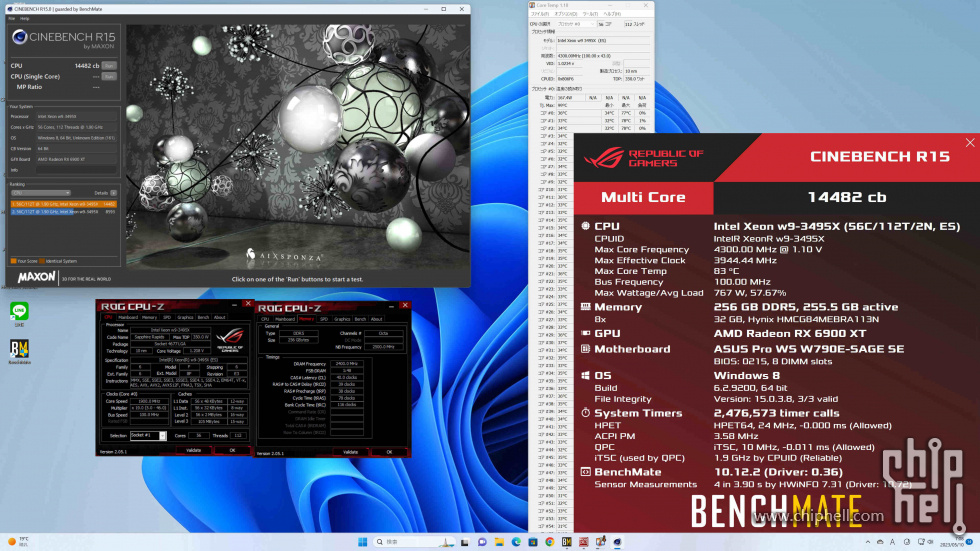The width and height of the screenshot is (980, 551).
Task: Open the IME input mode indicator
Action: 892,542
